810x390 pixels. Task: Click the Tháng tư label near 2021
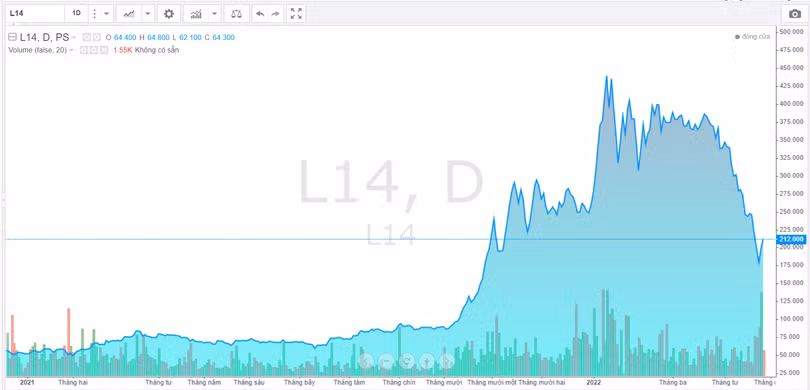point(158,382)
